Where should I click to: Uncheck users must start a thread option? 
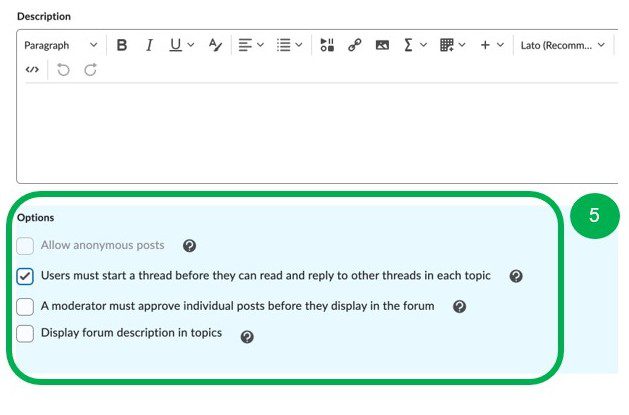click(x=25, y=276)
